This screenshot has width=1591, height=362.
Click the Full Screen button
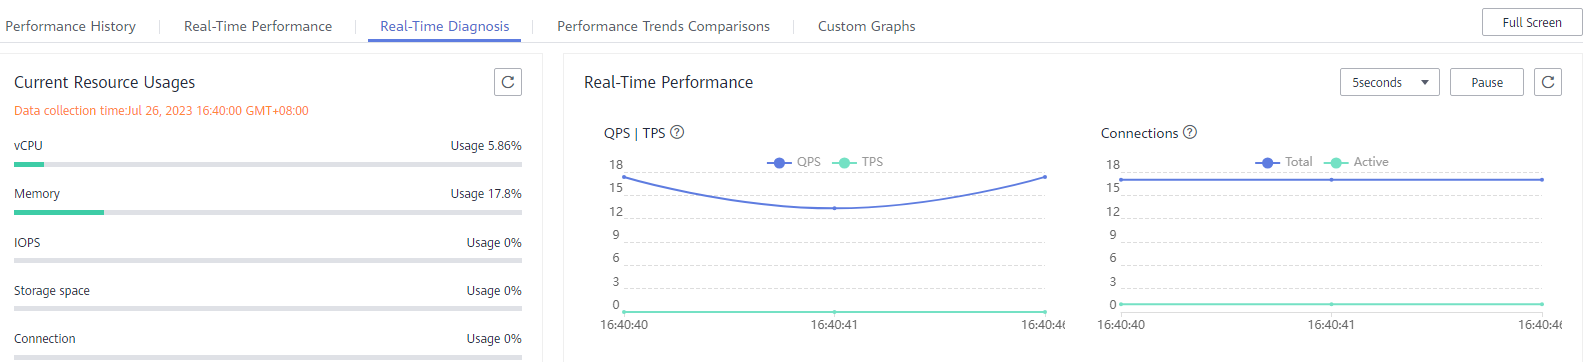pos(1532,22)
